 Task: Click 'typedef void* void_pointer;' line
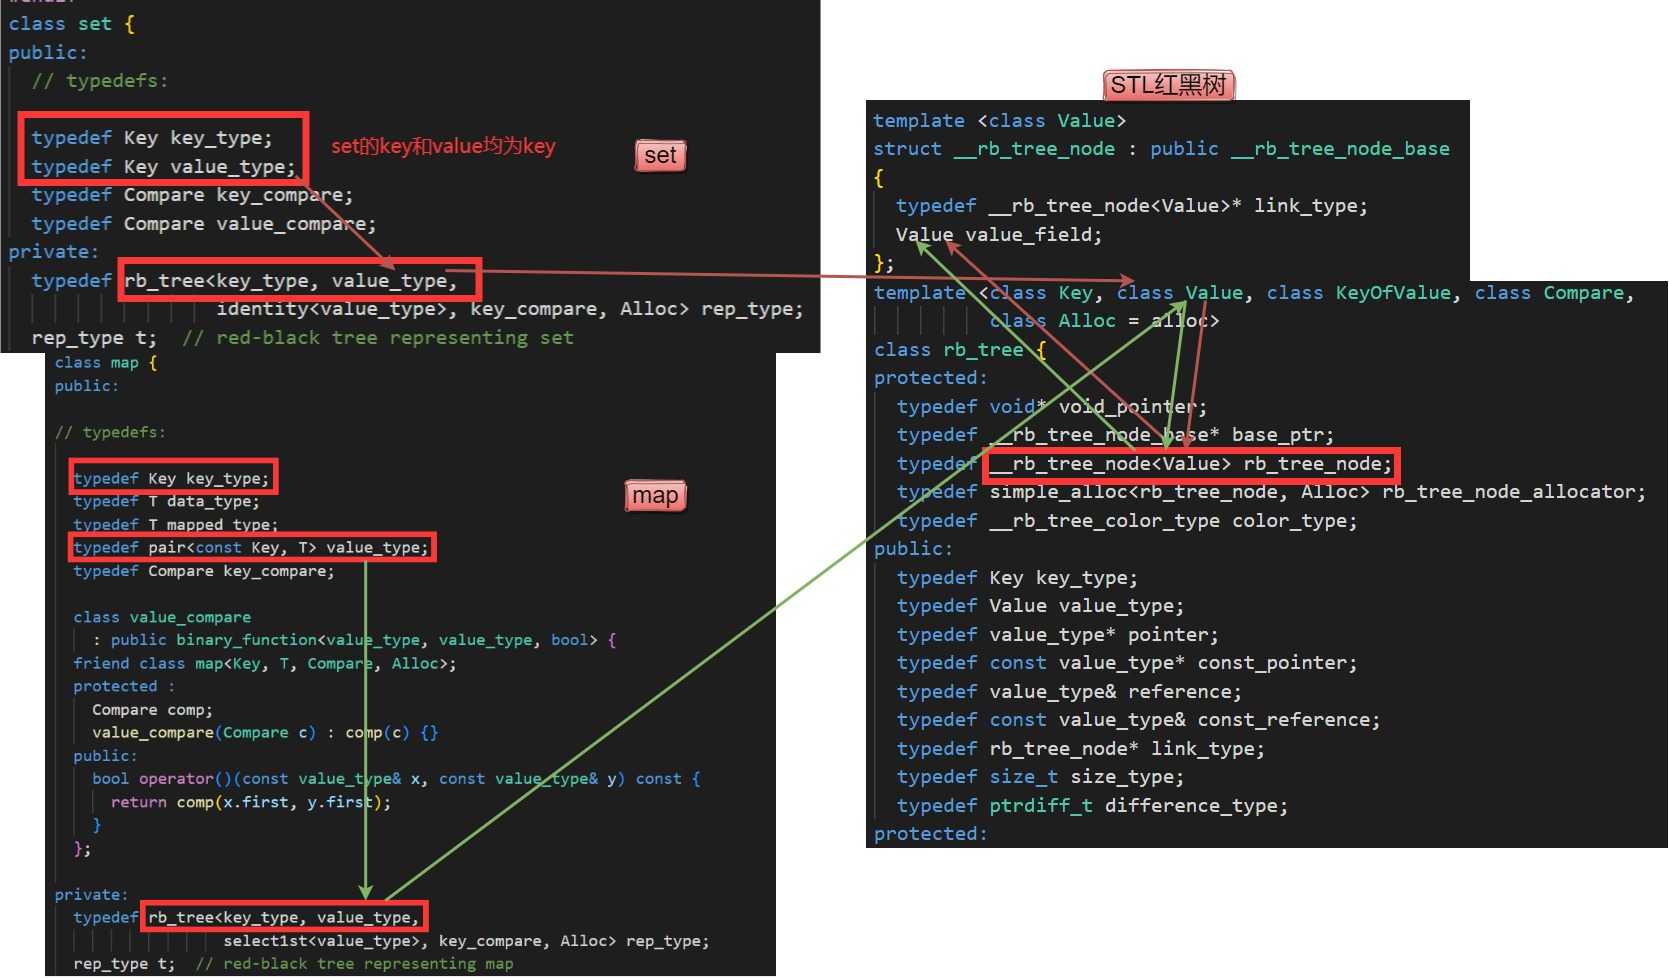point(1052,407)
